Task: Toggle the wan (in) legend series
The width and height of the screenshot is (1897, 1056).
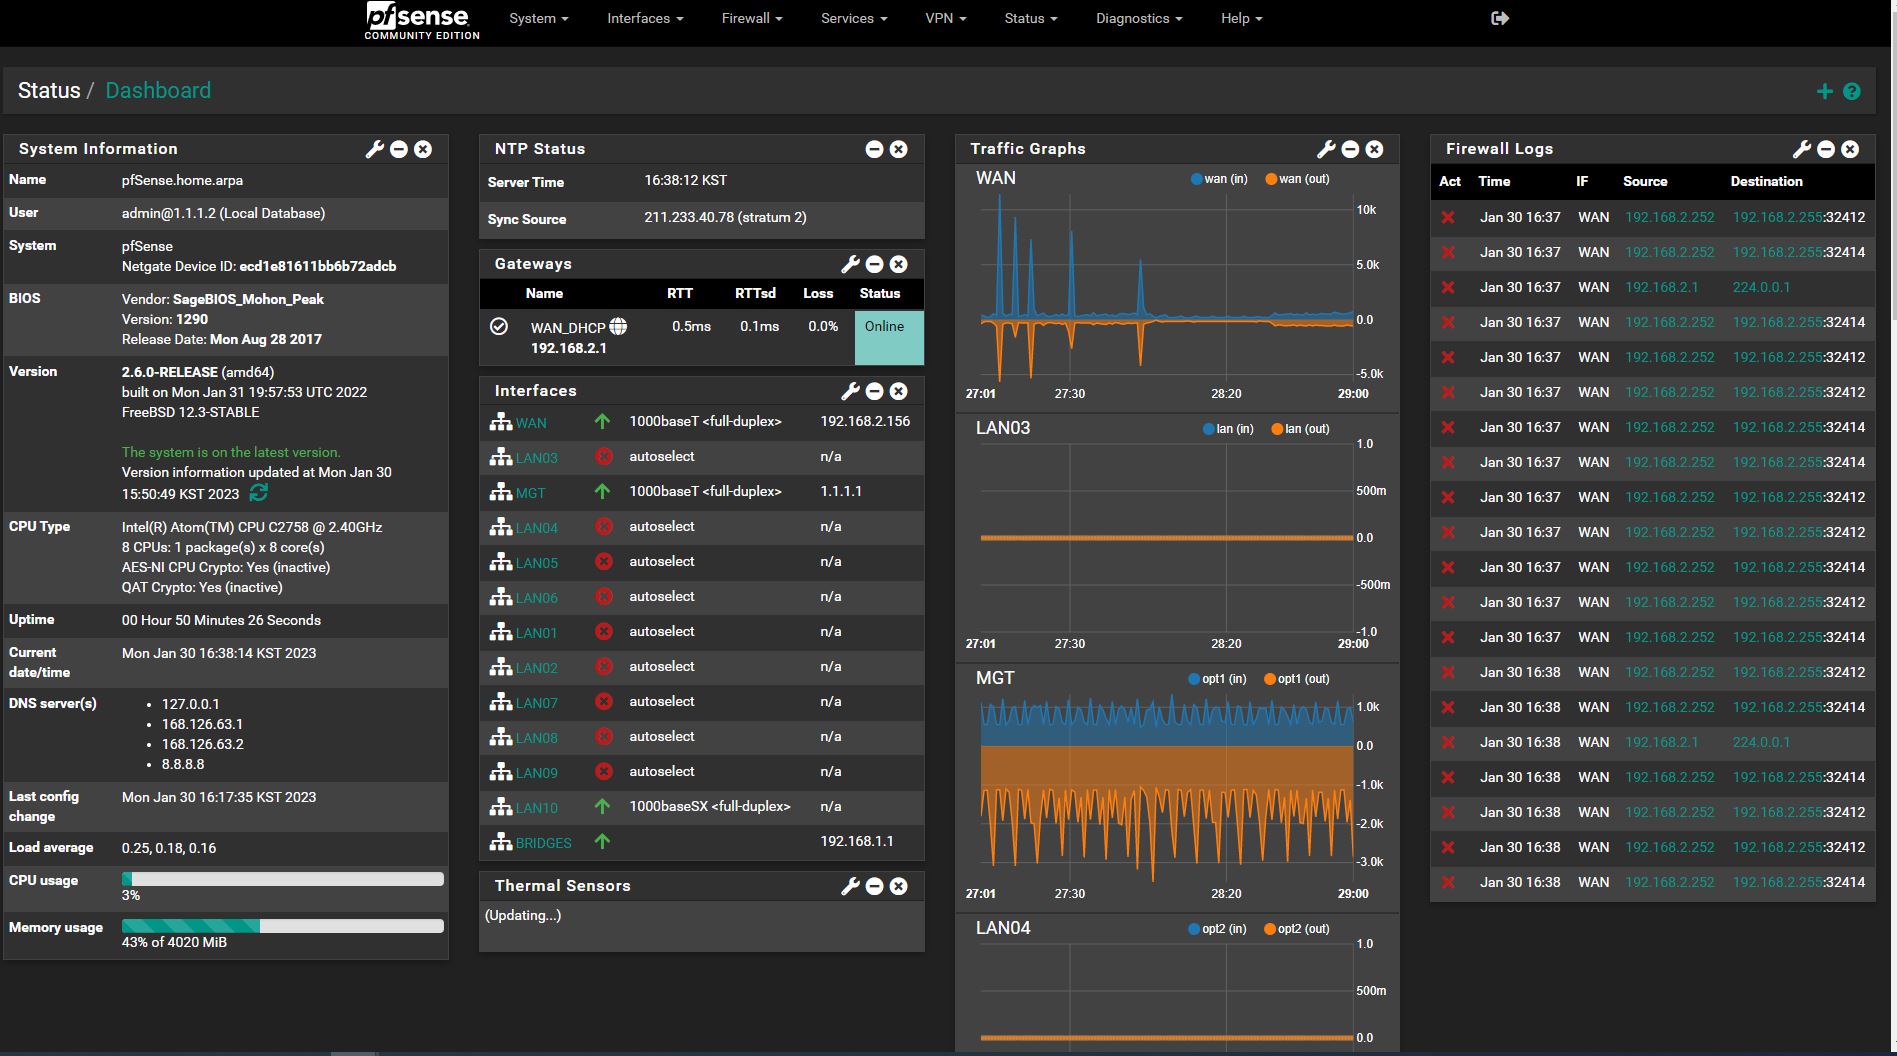Action: (x=1219, y=179)
